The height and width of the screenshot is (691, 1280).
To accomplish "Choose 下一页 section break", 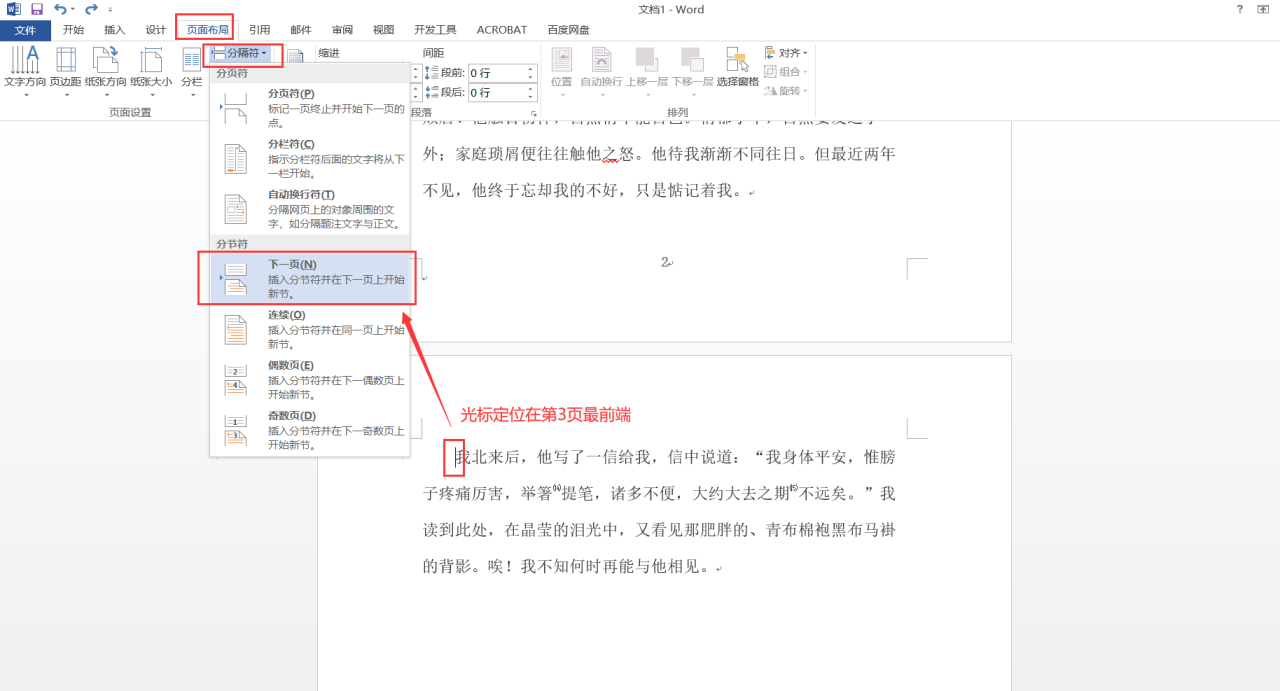I will (310, 278).
